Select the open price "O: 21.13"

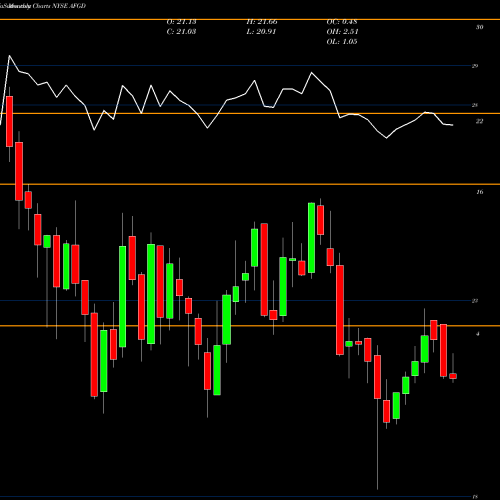[181, 22]
